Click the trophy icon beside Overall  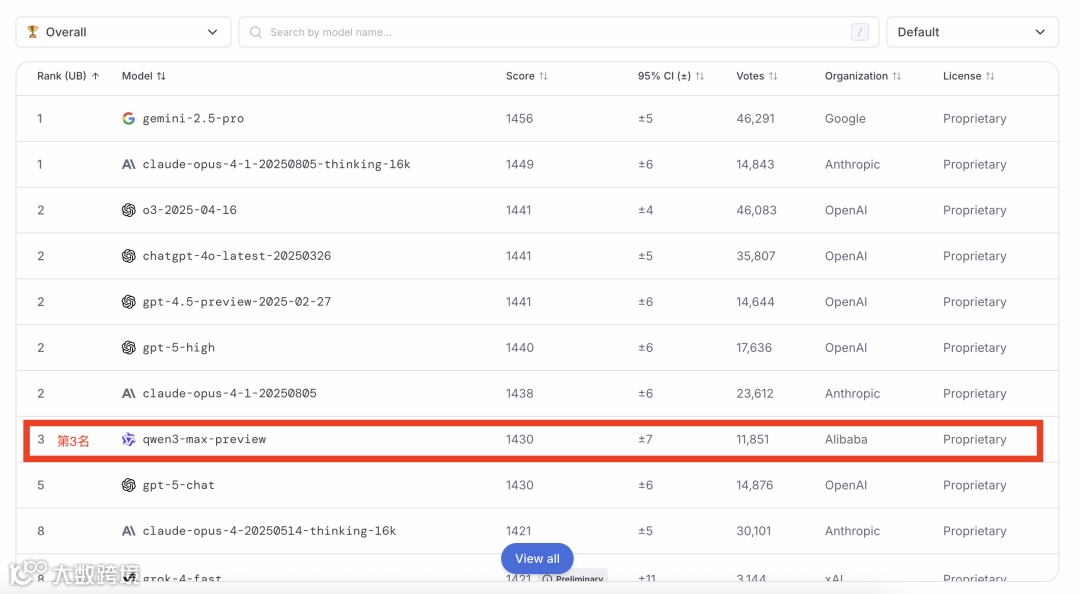click(x=32, y=32)
